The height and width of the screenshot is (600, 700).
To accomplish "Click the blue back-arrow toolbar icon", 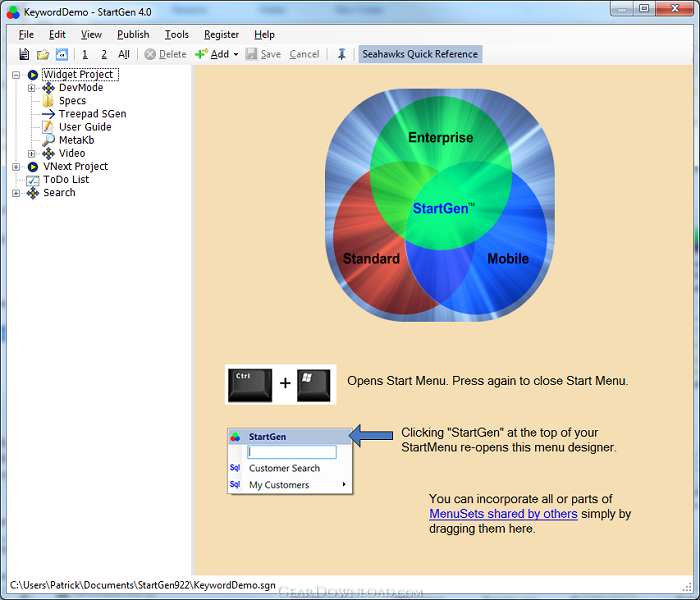I will [x=62, y=54].
